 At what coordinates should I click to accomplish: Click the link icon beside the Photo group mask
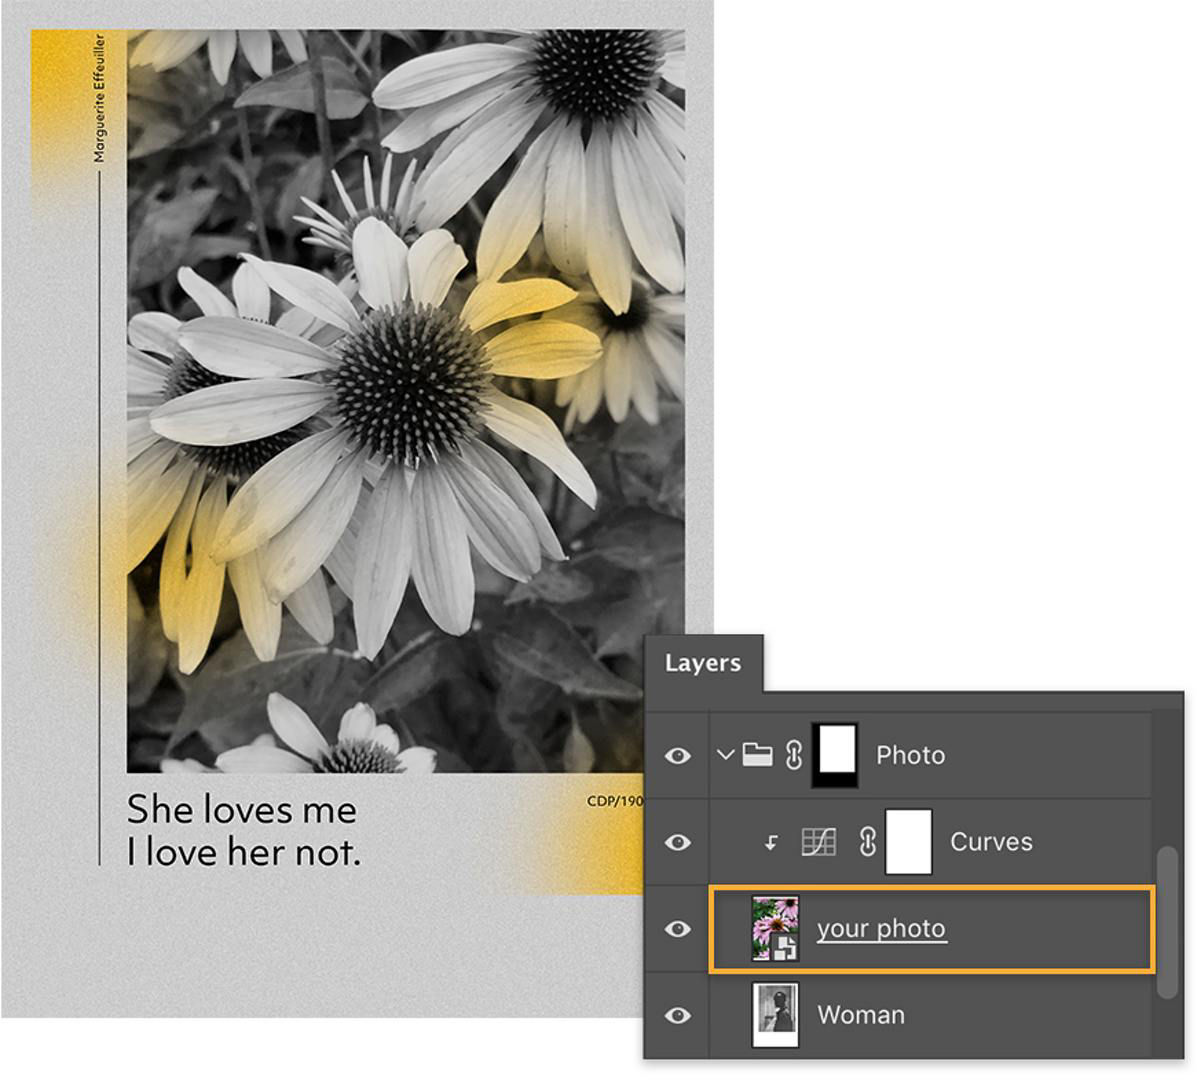[x=795, y=756]
